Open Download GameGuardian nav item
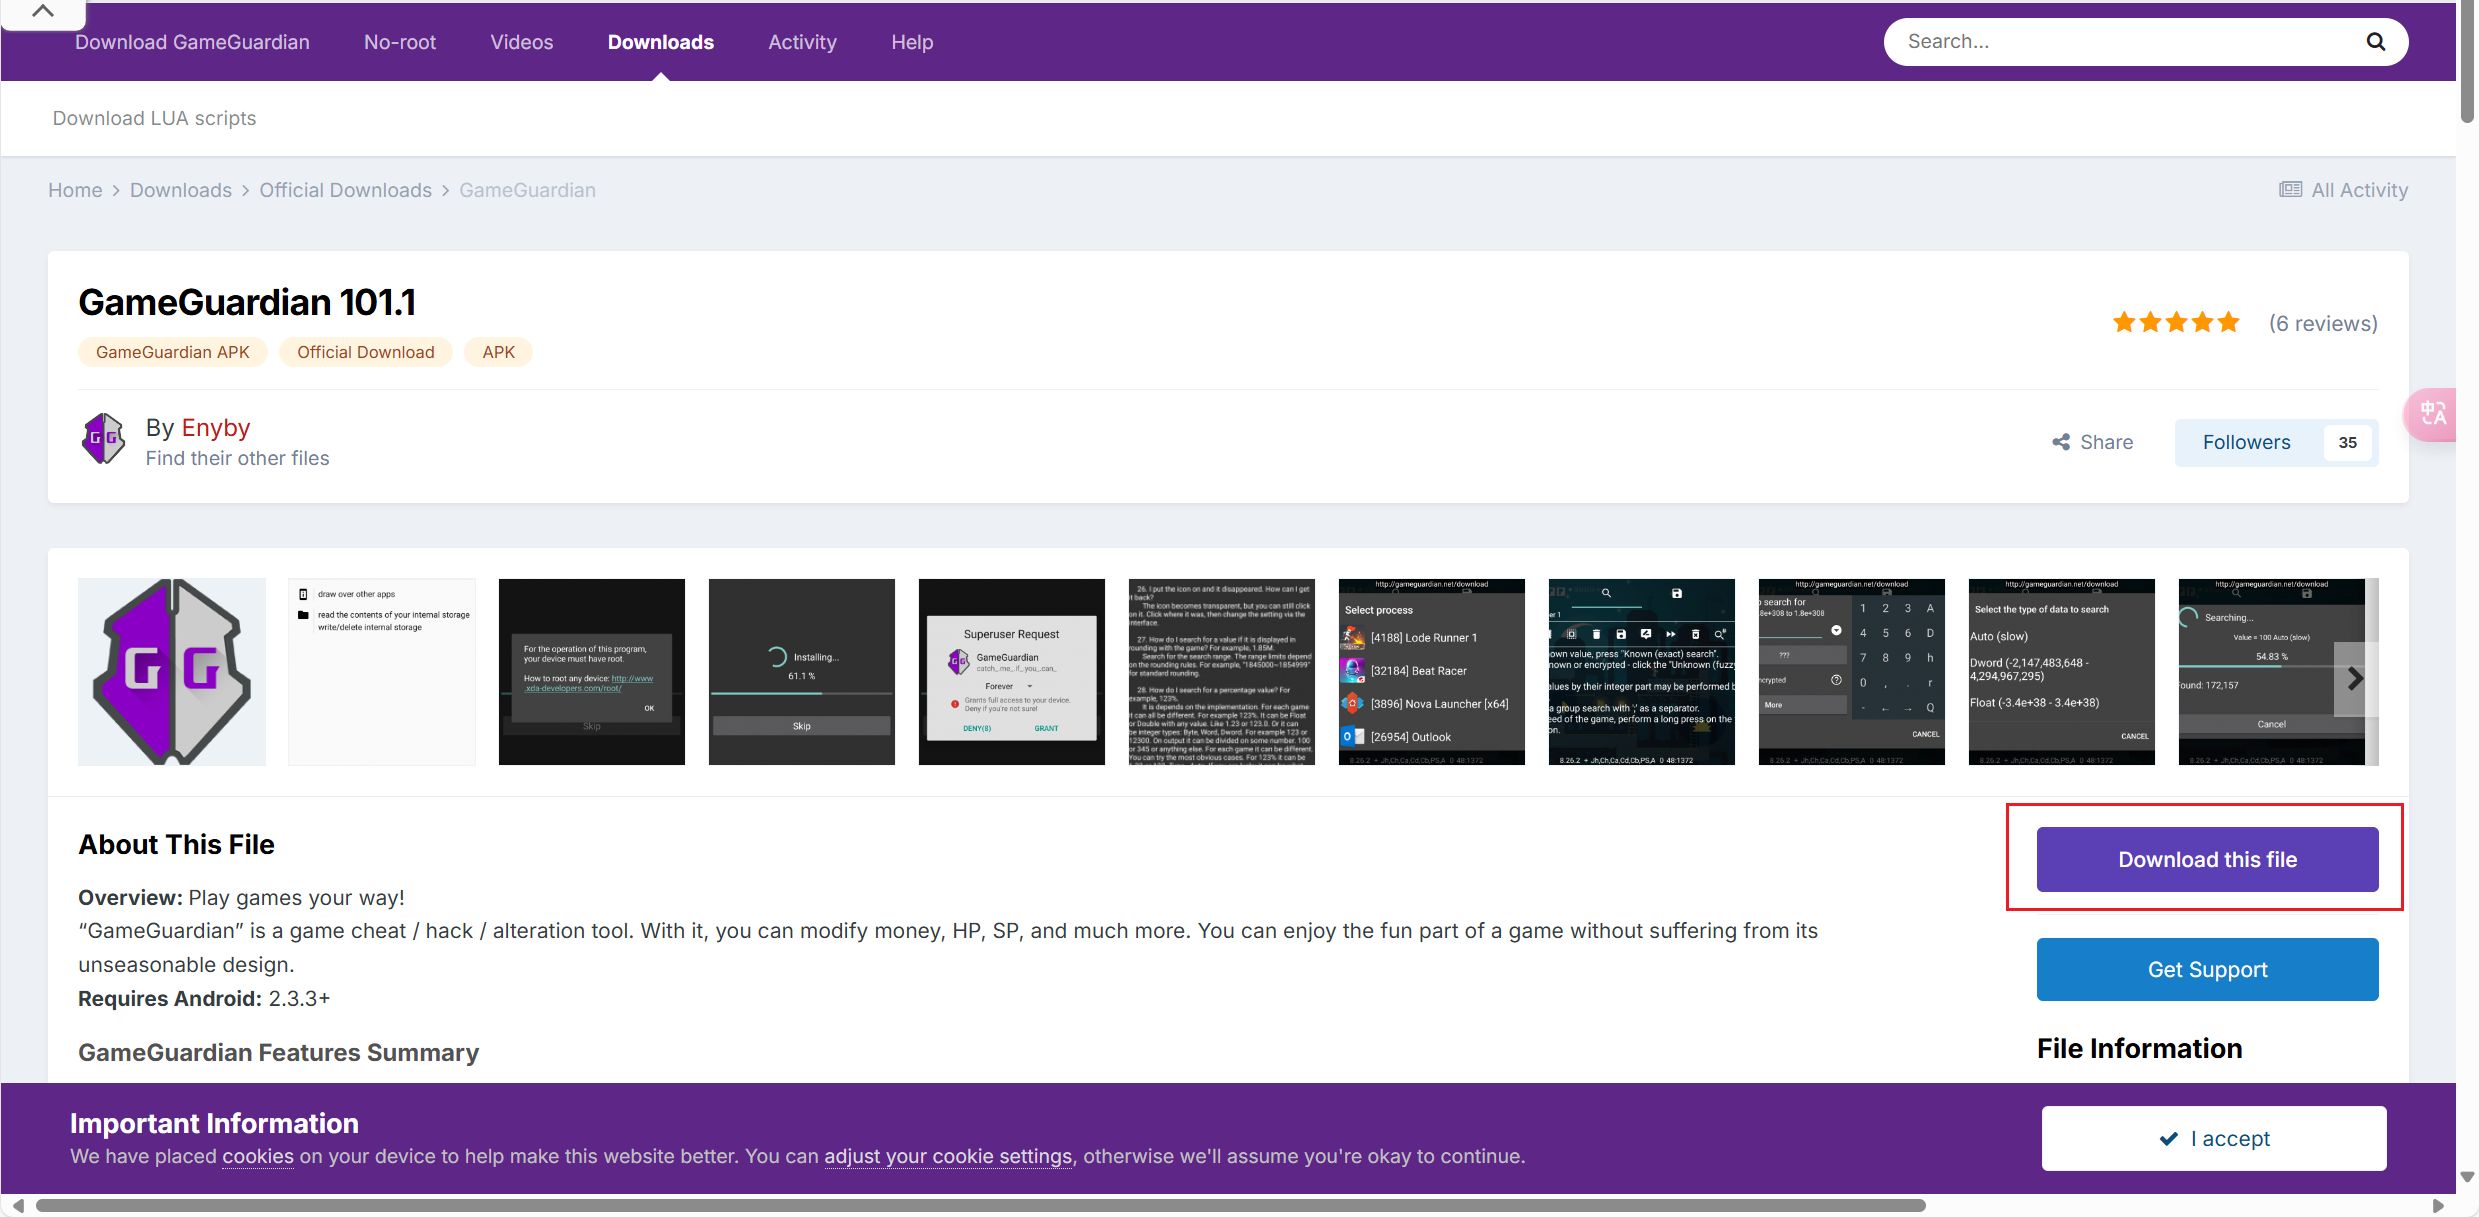 (x=192, y=42)
